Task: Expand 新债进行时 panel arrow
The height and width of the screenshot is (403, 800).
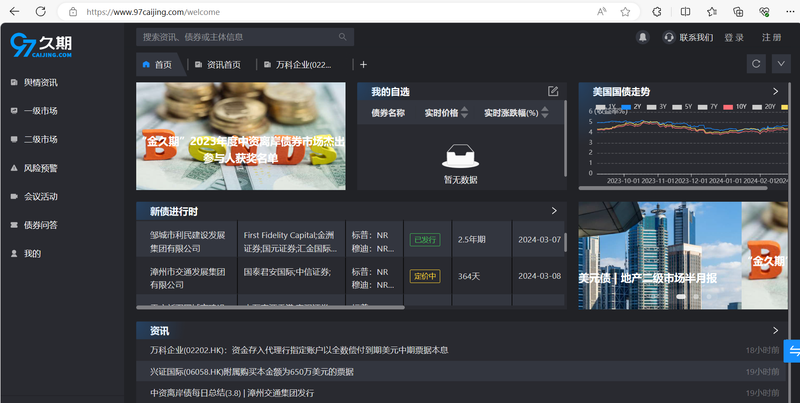Action: pyautogui.click(x=554, y=211)
